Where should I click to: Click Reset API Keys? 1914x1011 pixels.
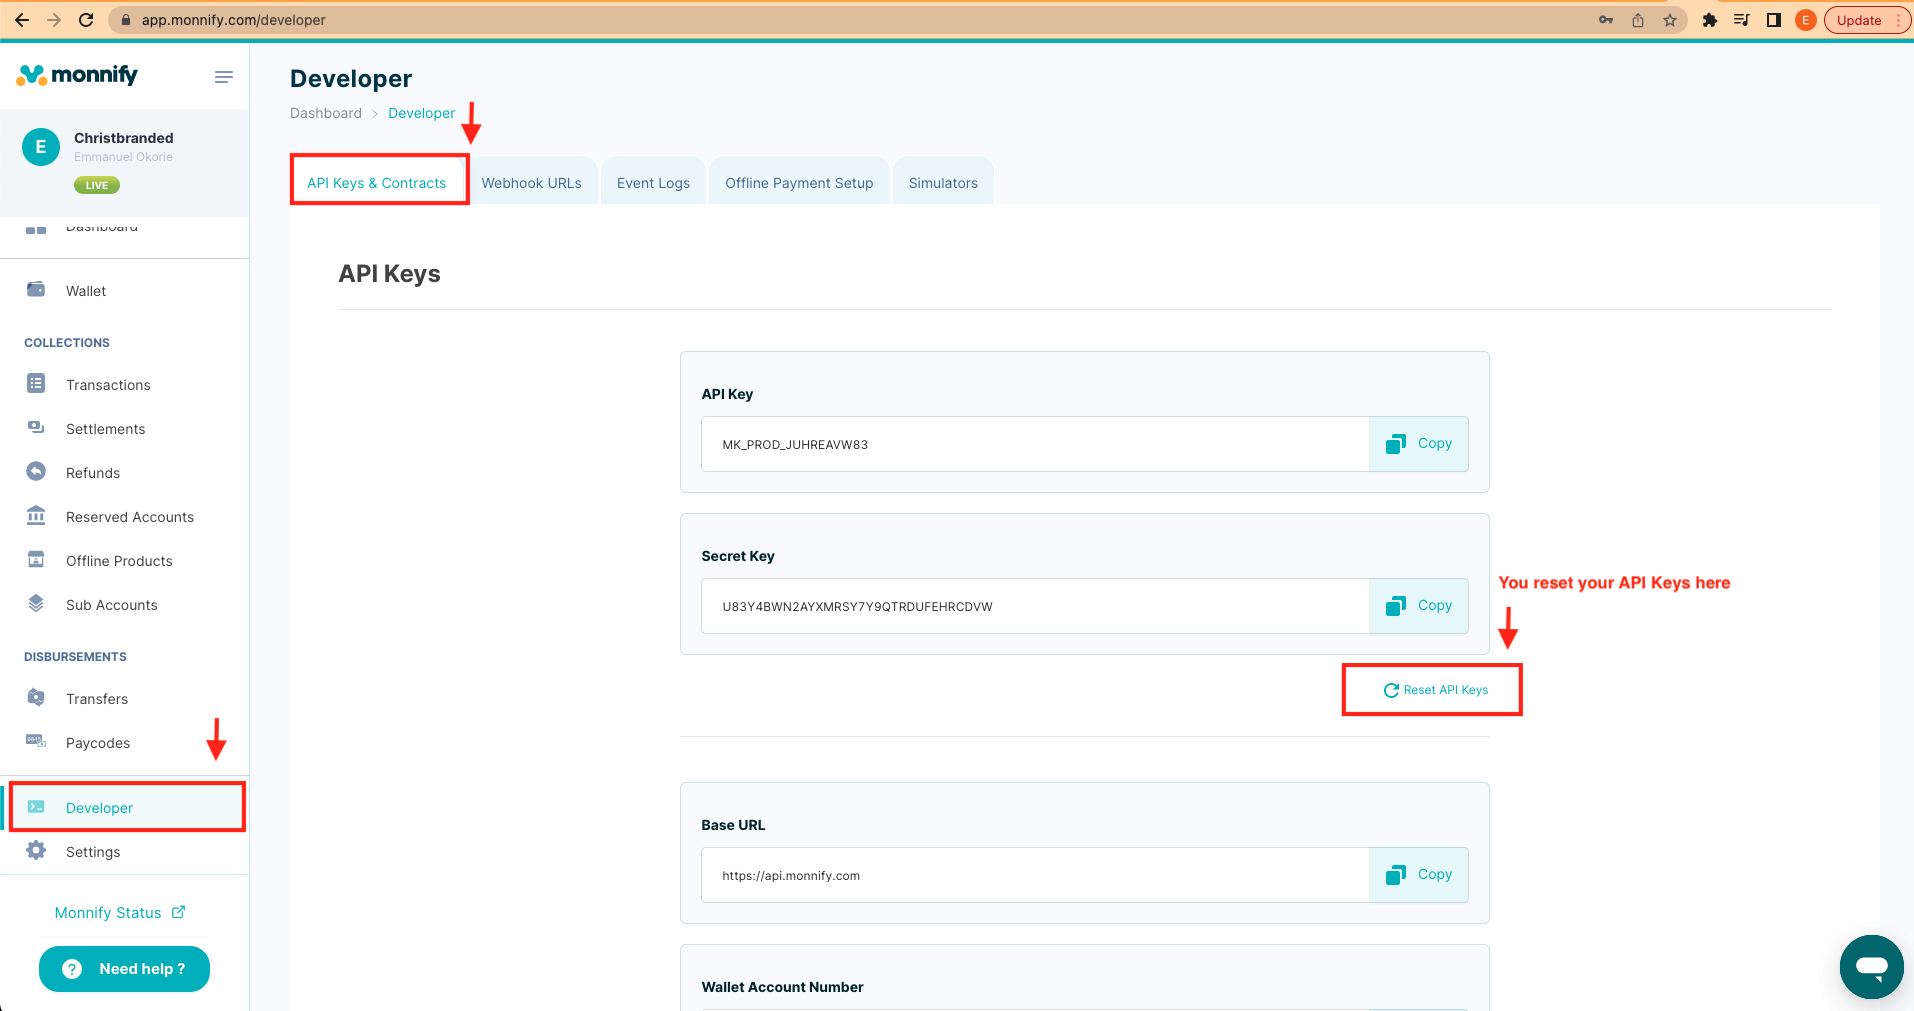1435,690
